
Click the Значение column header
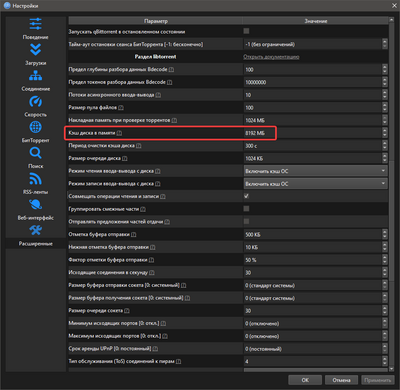click(x=316, y=21)
